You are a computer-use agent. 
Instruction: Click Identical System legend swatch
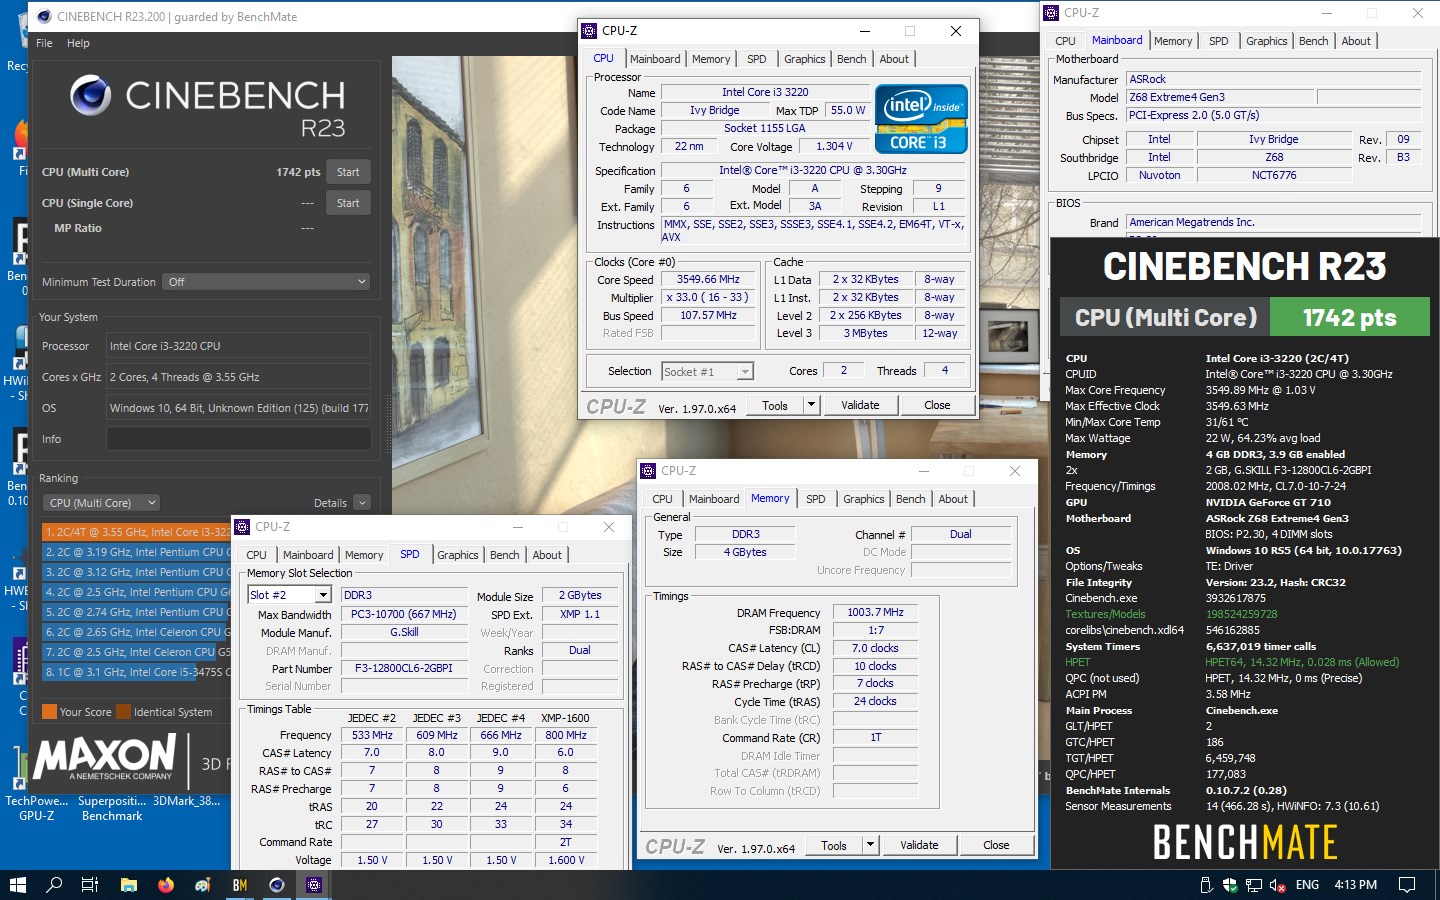pyautogui.click(x=124, y=712)
